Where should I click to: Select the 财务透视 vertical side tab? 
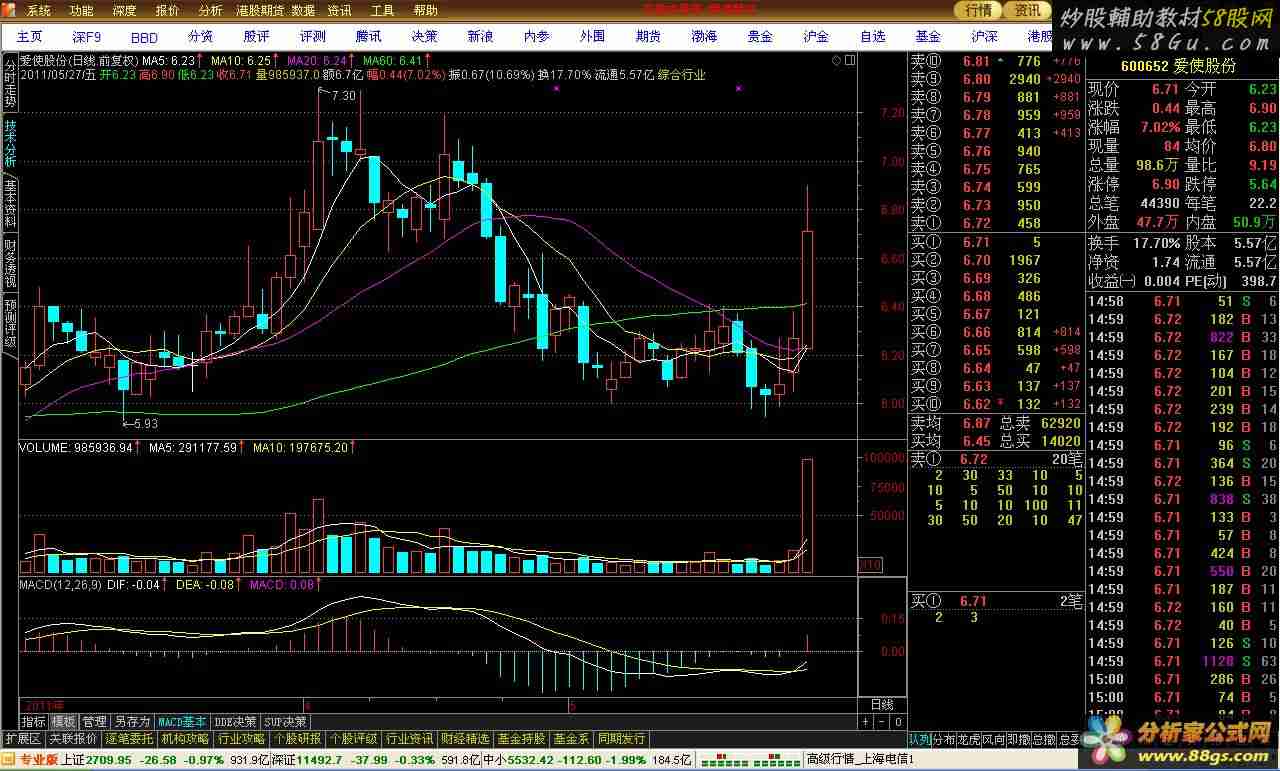[10, 263]
